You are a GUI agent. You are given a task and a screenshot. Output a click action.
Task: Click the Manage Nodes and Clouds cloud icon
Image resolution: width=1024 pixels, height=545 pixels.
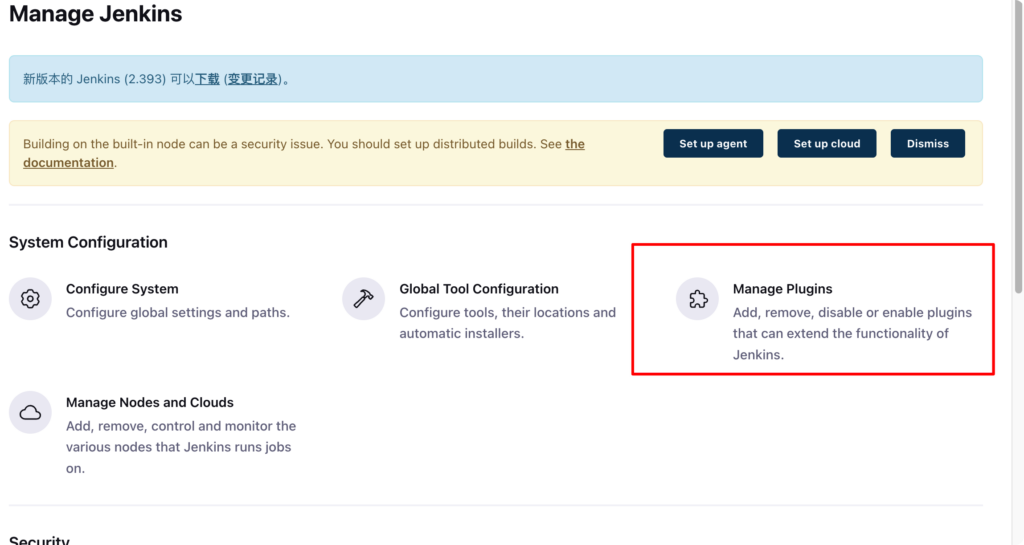pos(30,413)
